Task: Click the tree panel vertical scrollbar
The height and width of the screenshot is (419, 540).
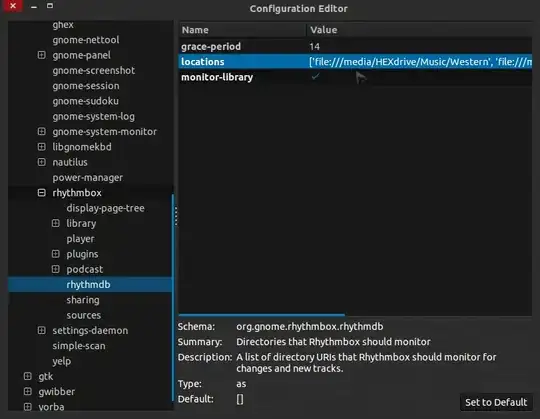Action: 173,297
